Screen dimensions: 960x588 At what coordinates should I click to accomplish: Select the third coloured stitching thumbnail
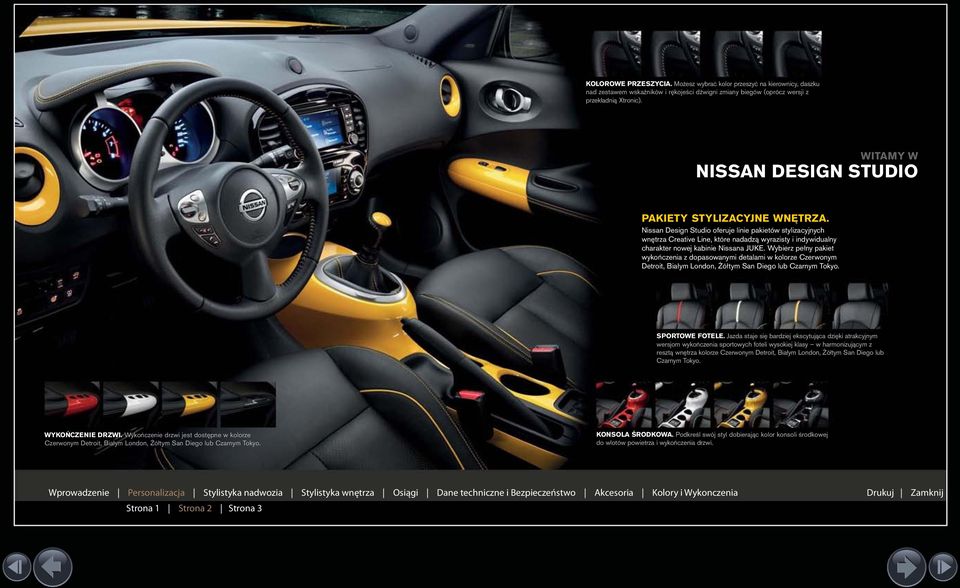[738, 54]
